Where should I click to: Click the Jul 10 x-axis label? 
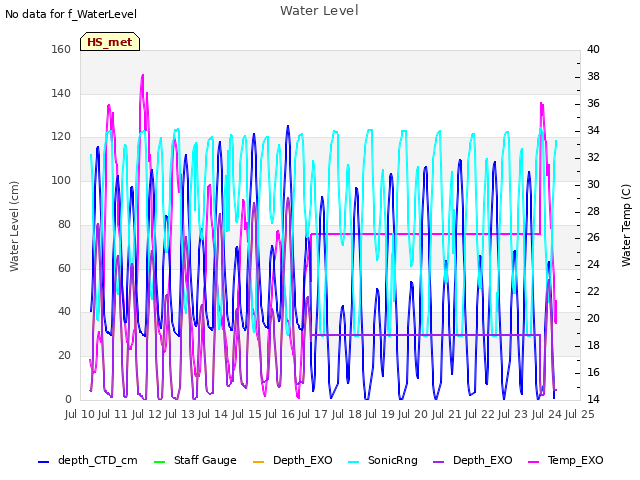click(x=81, y=414)
